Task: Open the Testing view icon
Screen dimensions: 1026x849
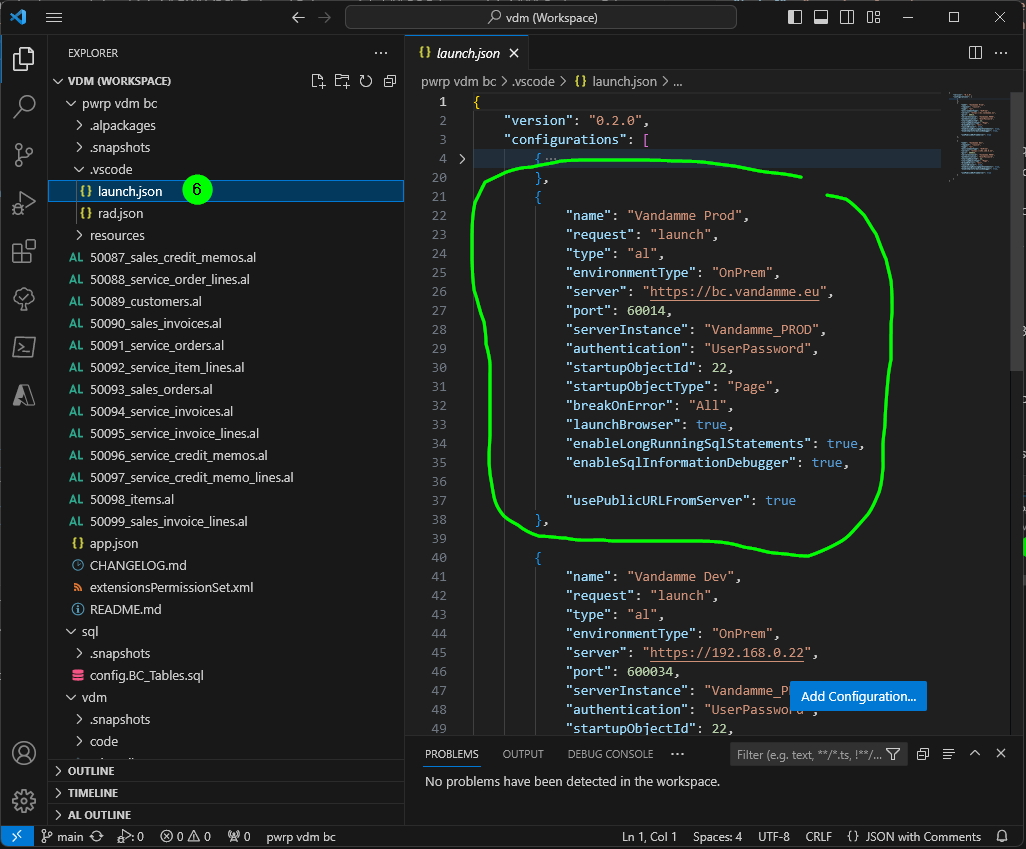Action: tap(24, 299)
